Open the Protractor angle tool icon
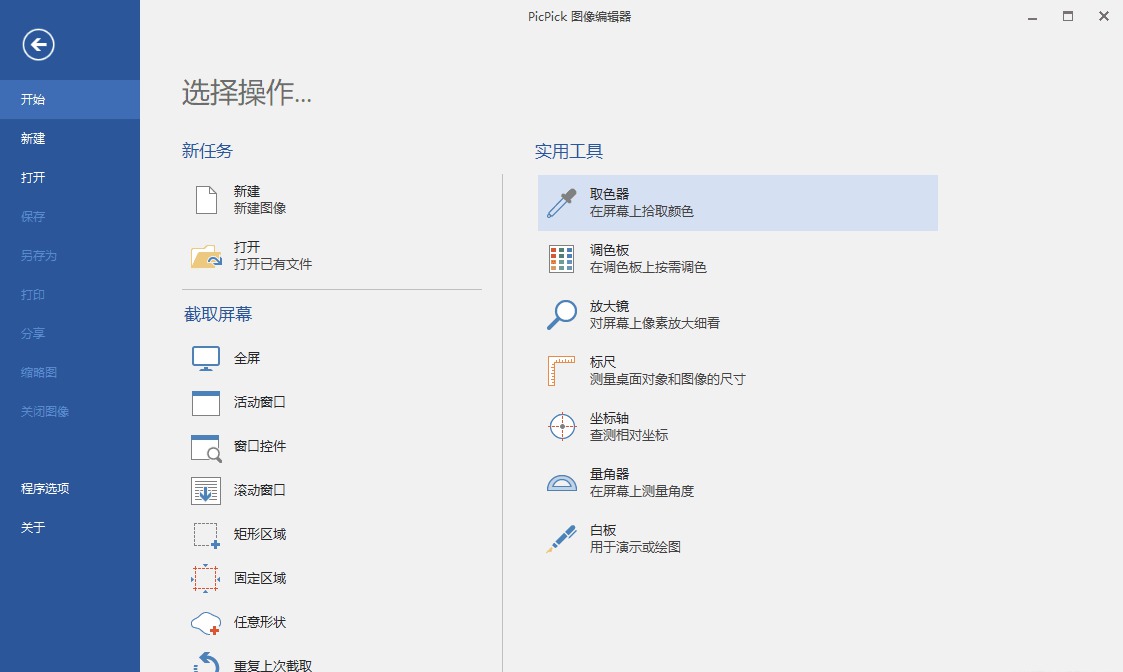The image size is (1123, 672). tap(561, 483)
